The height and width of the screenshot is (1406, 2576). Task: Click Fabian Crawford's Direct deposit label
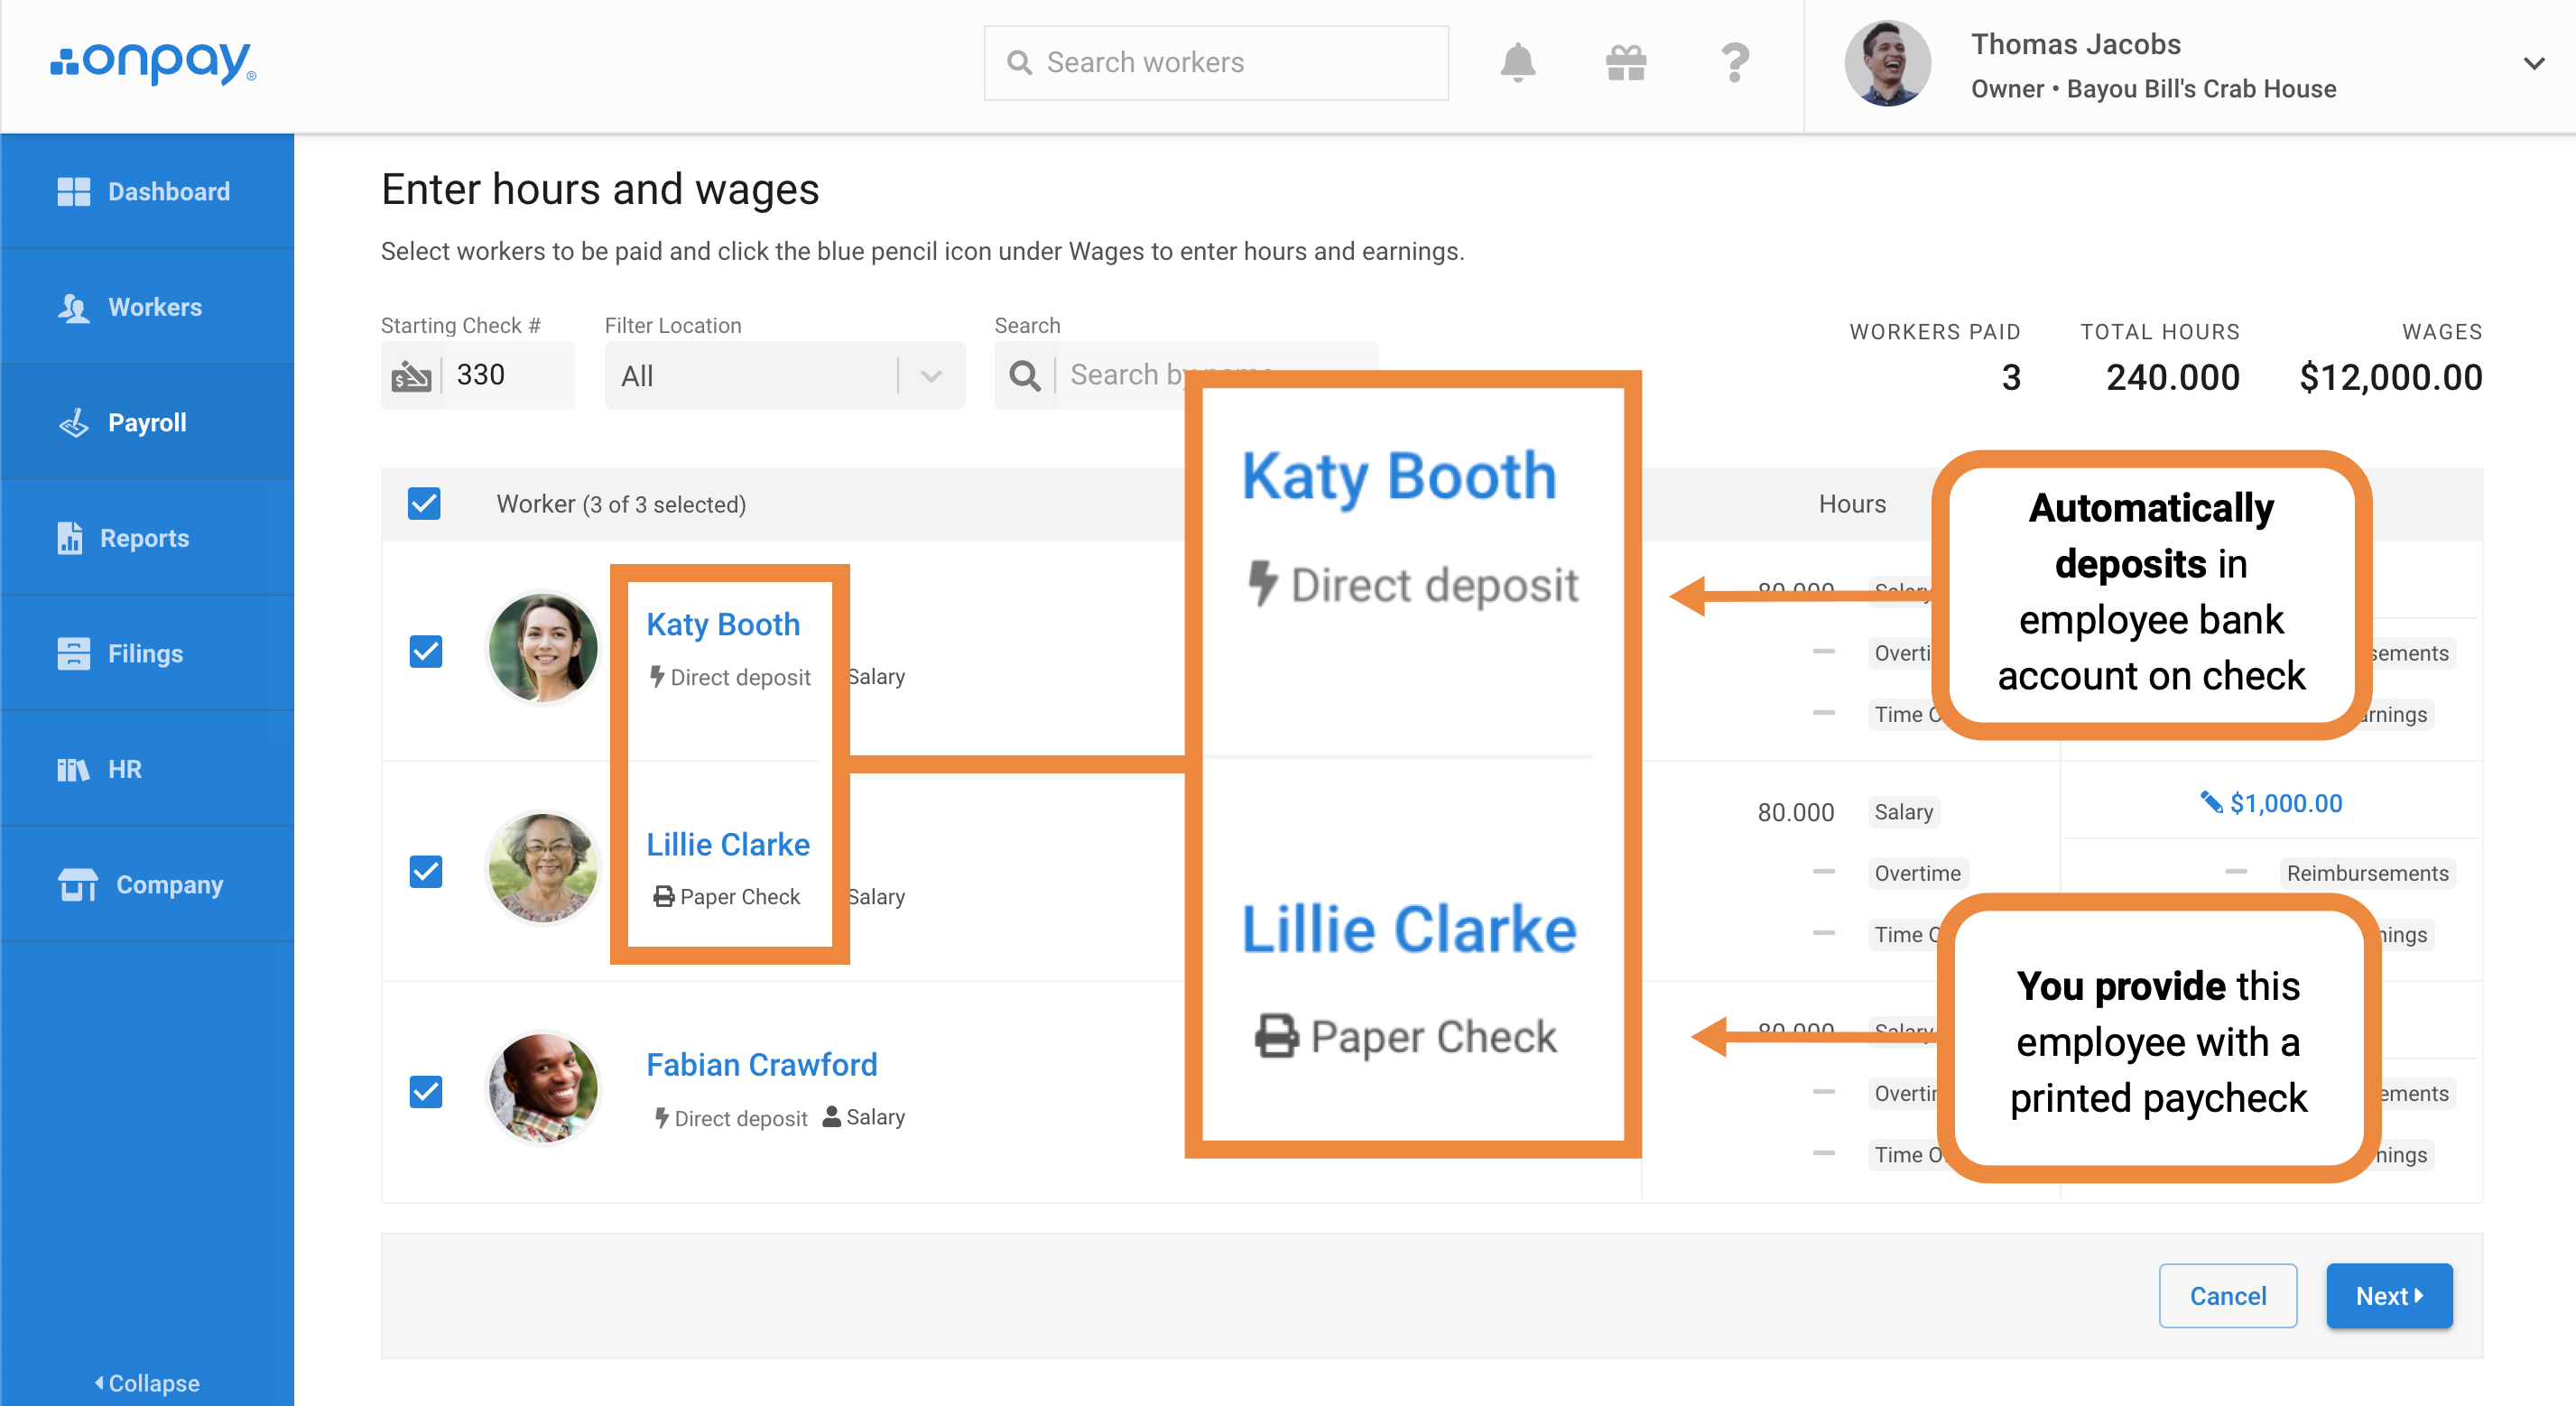tap(730, 1118)
